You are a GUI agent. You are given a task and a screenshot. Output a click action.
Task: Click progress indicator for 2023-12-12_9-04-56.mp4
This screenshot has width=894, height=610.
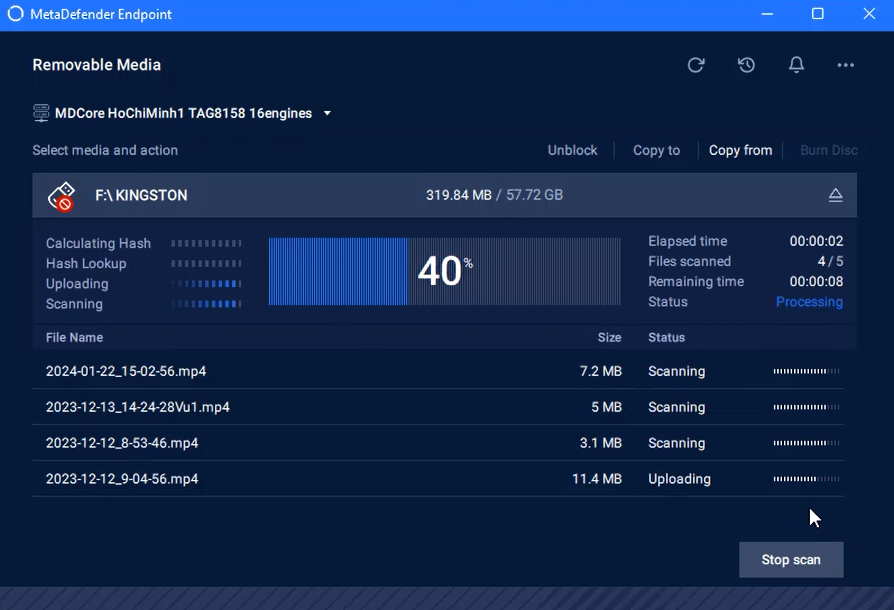point(806,479)
